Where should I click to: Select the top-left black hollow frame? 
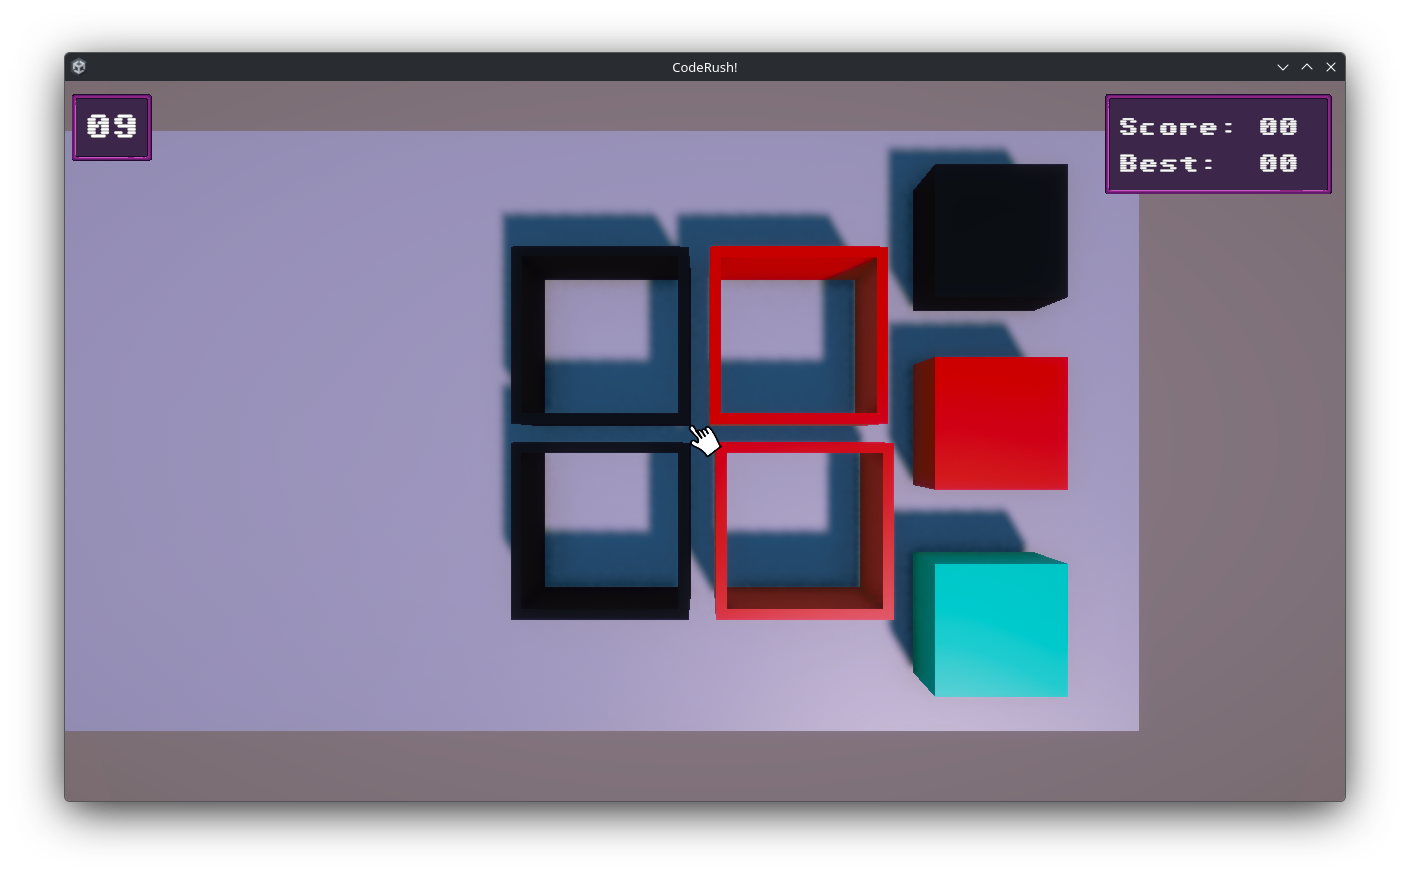[x=601, y=336]
